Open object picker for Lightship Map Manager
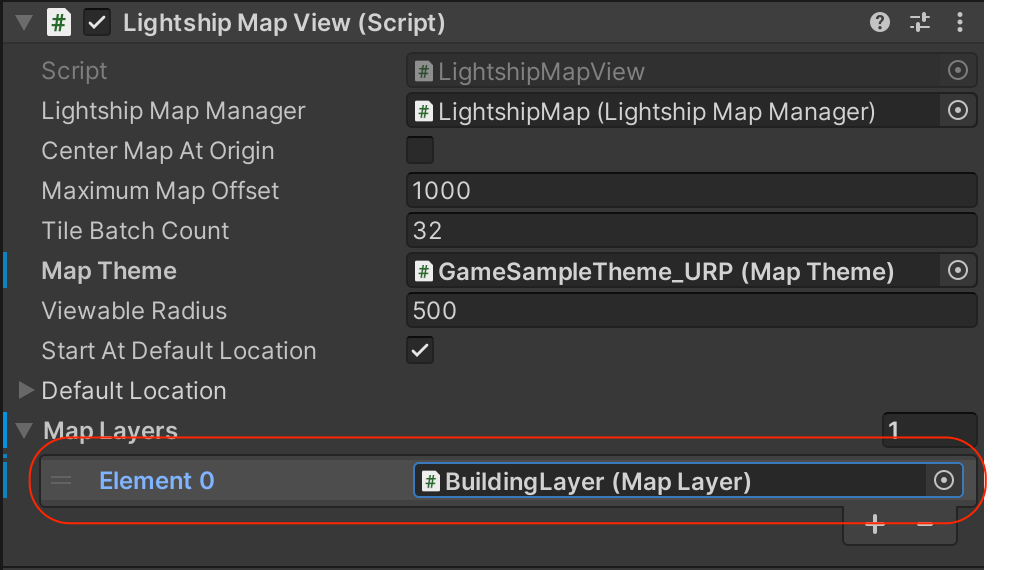This screenshot has height=570, width=1028. coord(958,110)
